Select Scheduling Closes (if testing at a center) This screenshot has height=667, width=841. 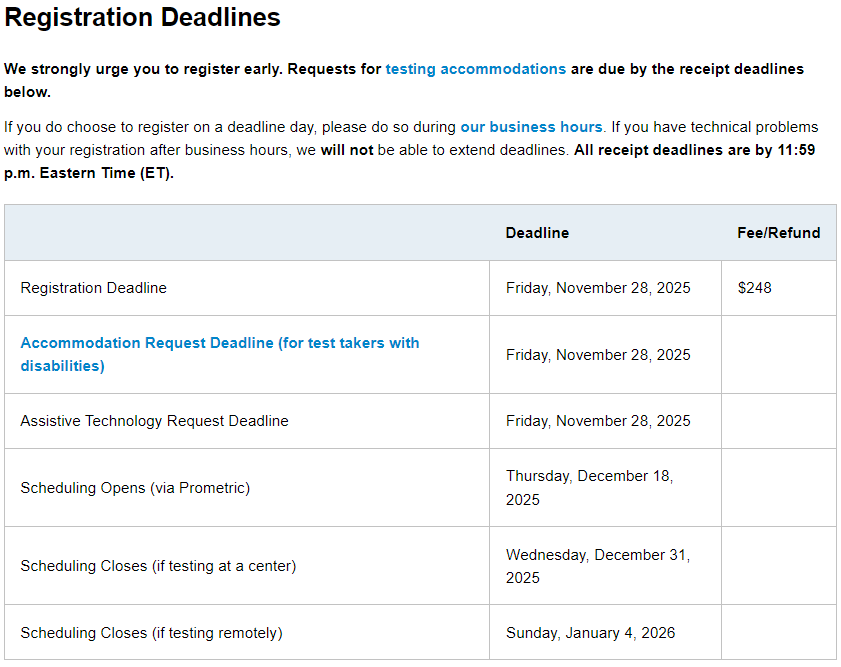click(x=158, y=566)
